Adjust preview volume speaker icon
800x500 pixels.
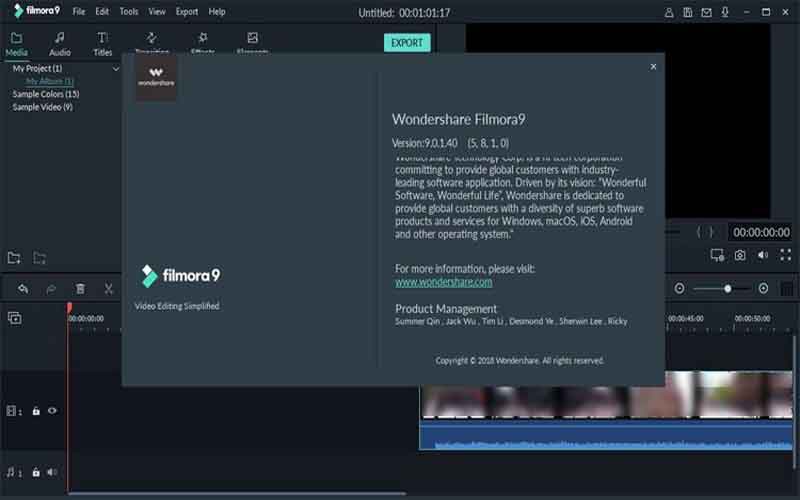[763, 255]
